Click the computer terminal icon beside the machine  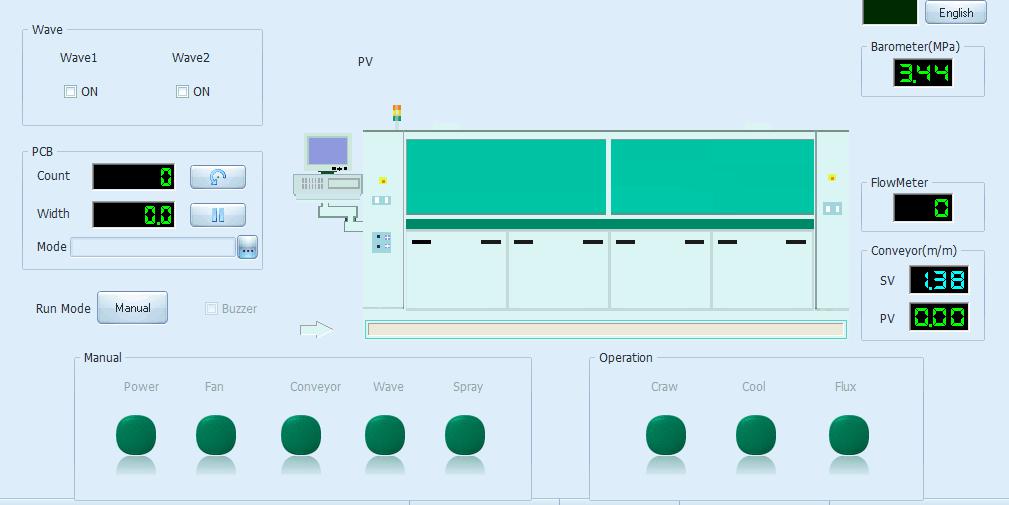[329, 166]
